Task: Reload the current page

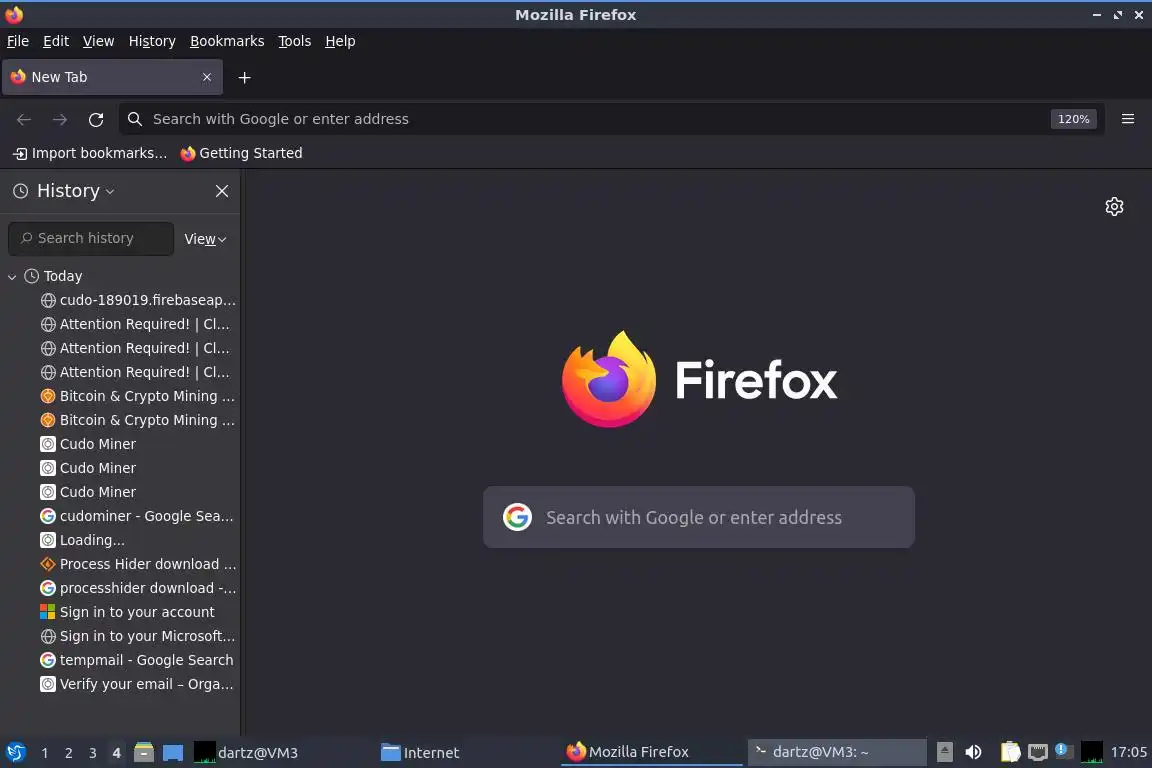Action: point(96,119)
